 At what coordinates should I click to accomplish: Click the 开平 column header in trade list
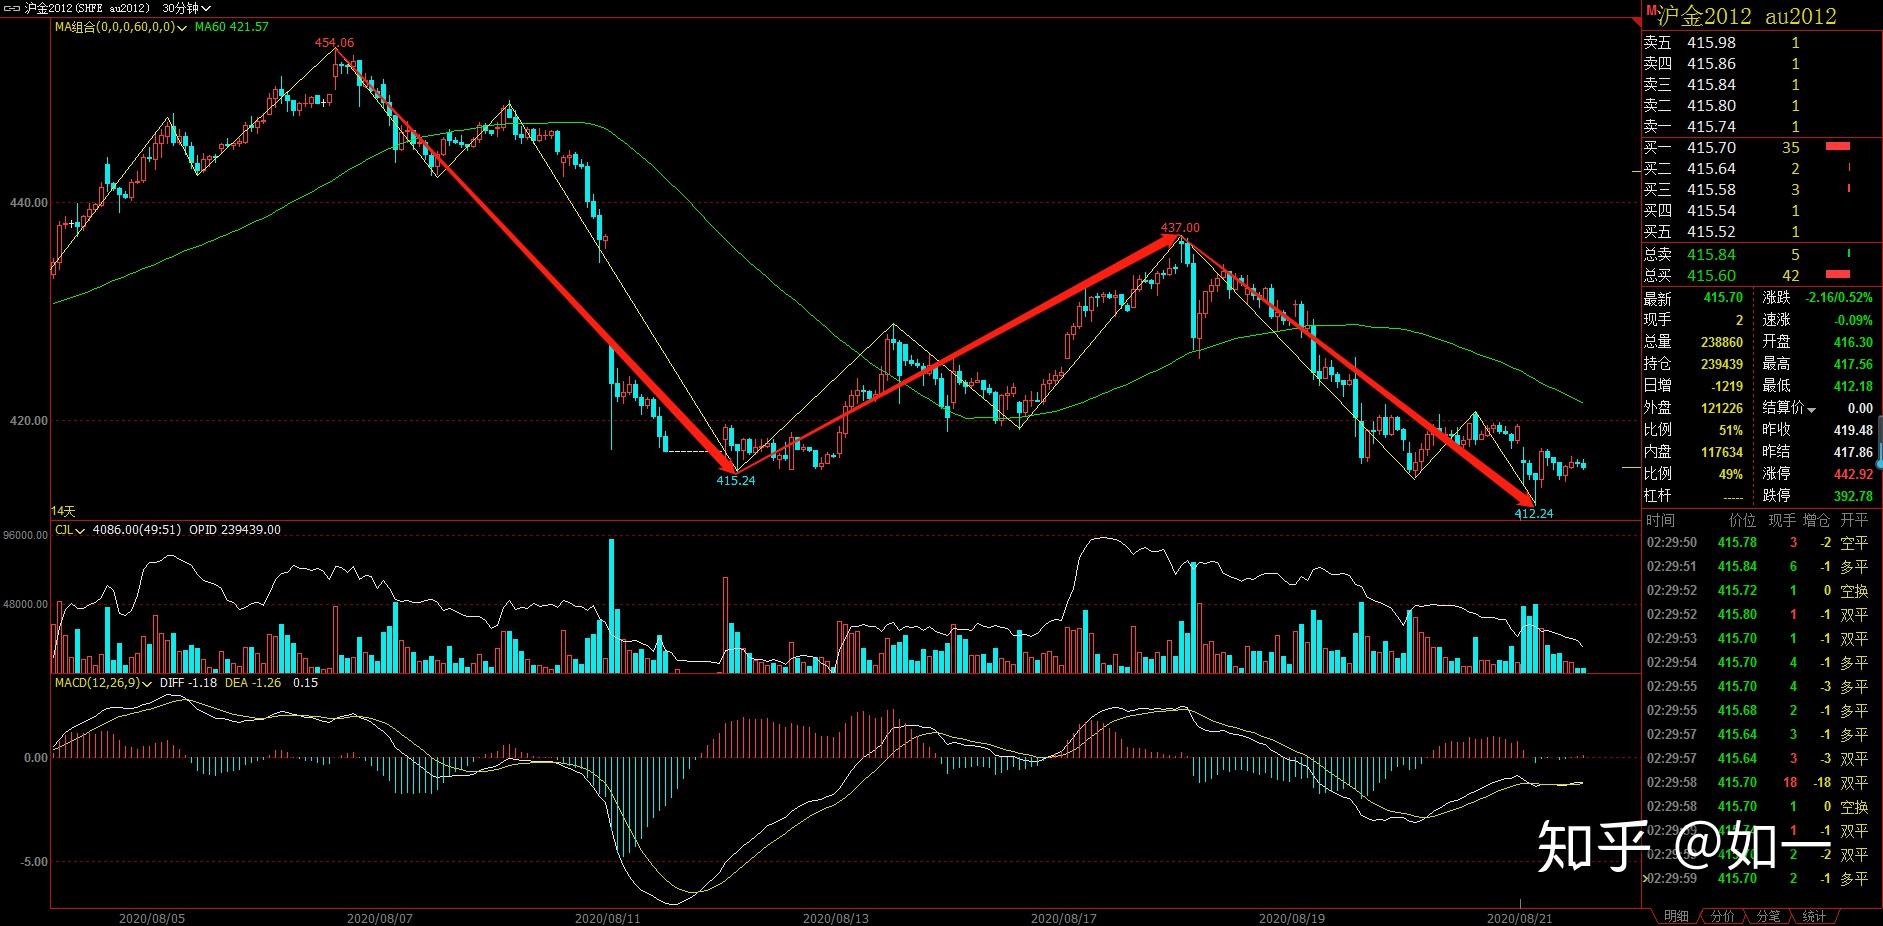1853,520
